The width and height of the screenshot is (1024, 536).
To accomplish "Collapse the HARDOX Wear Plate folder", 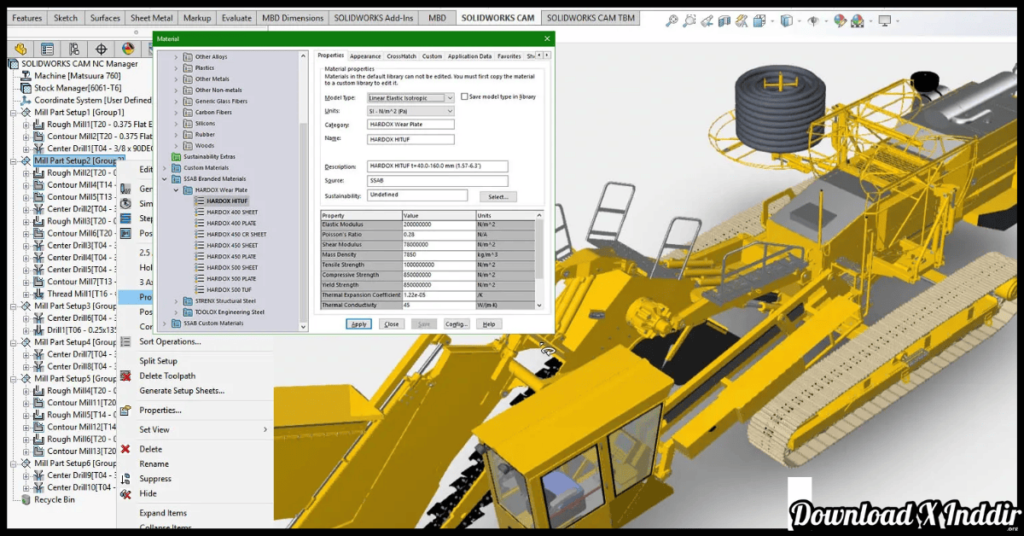I will [x=176, y=190].
